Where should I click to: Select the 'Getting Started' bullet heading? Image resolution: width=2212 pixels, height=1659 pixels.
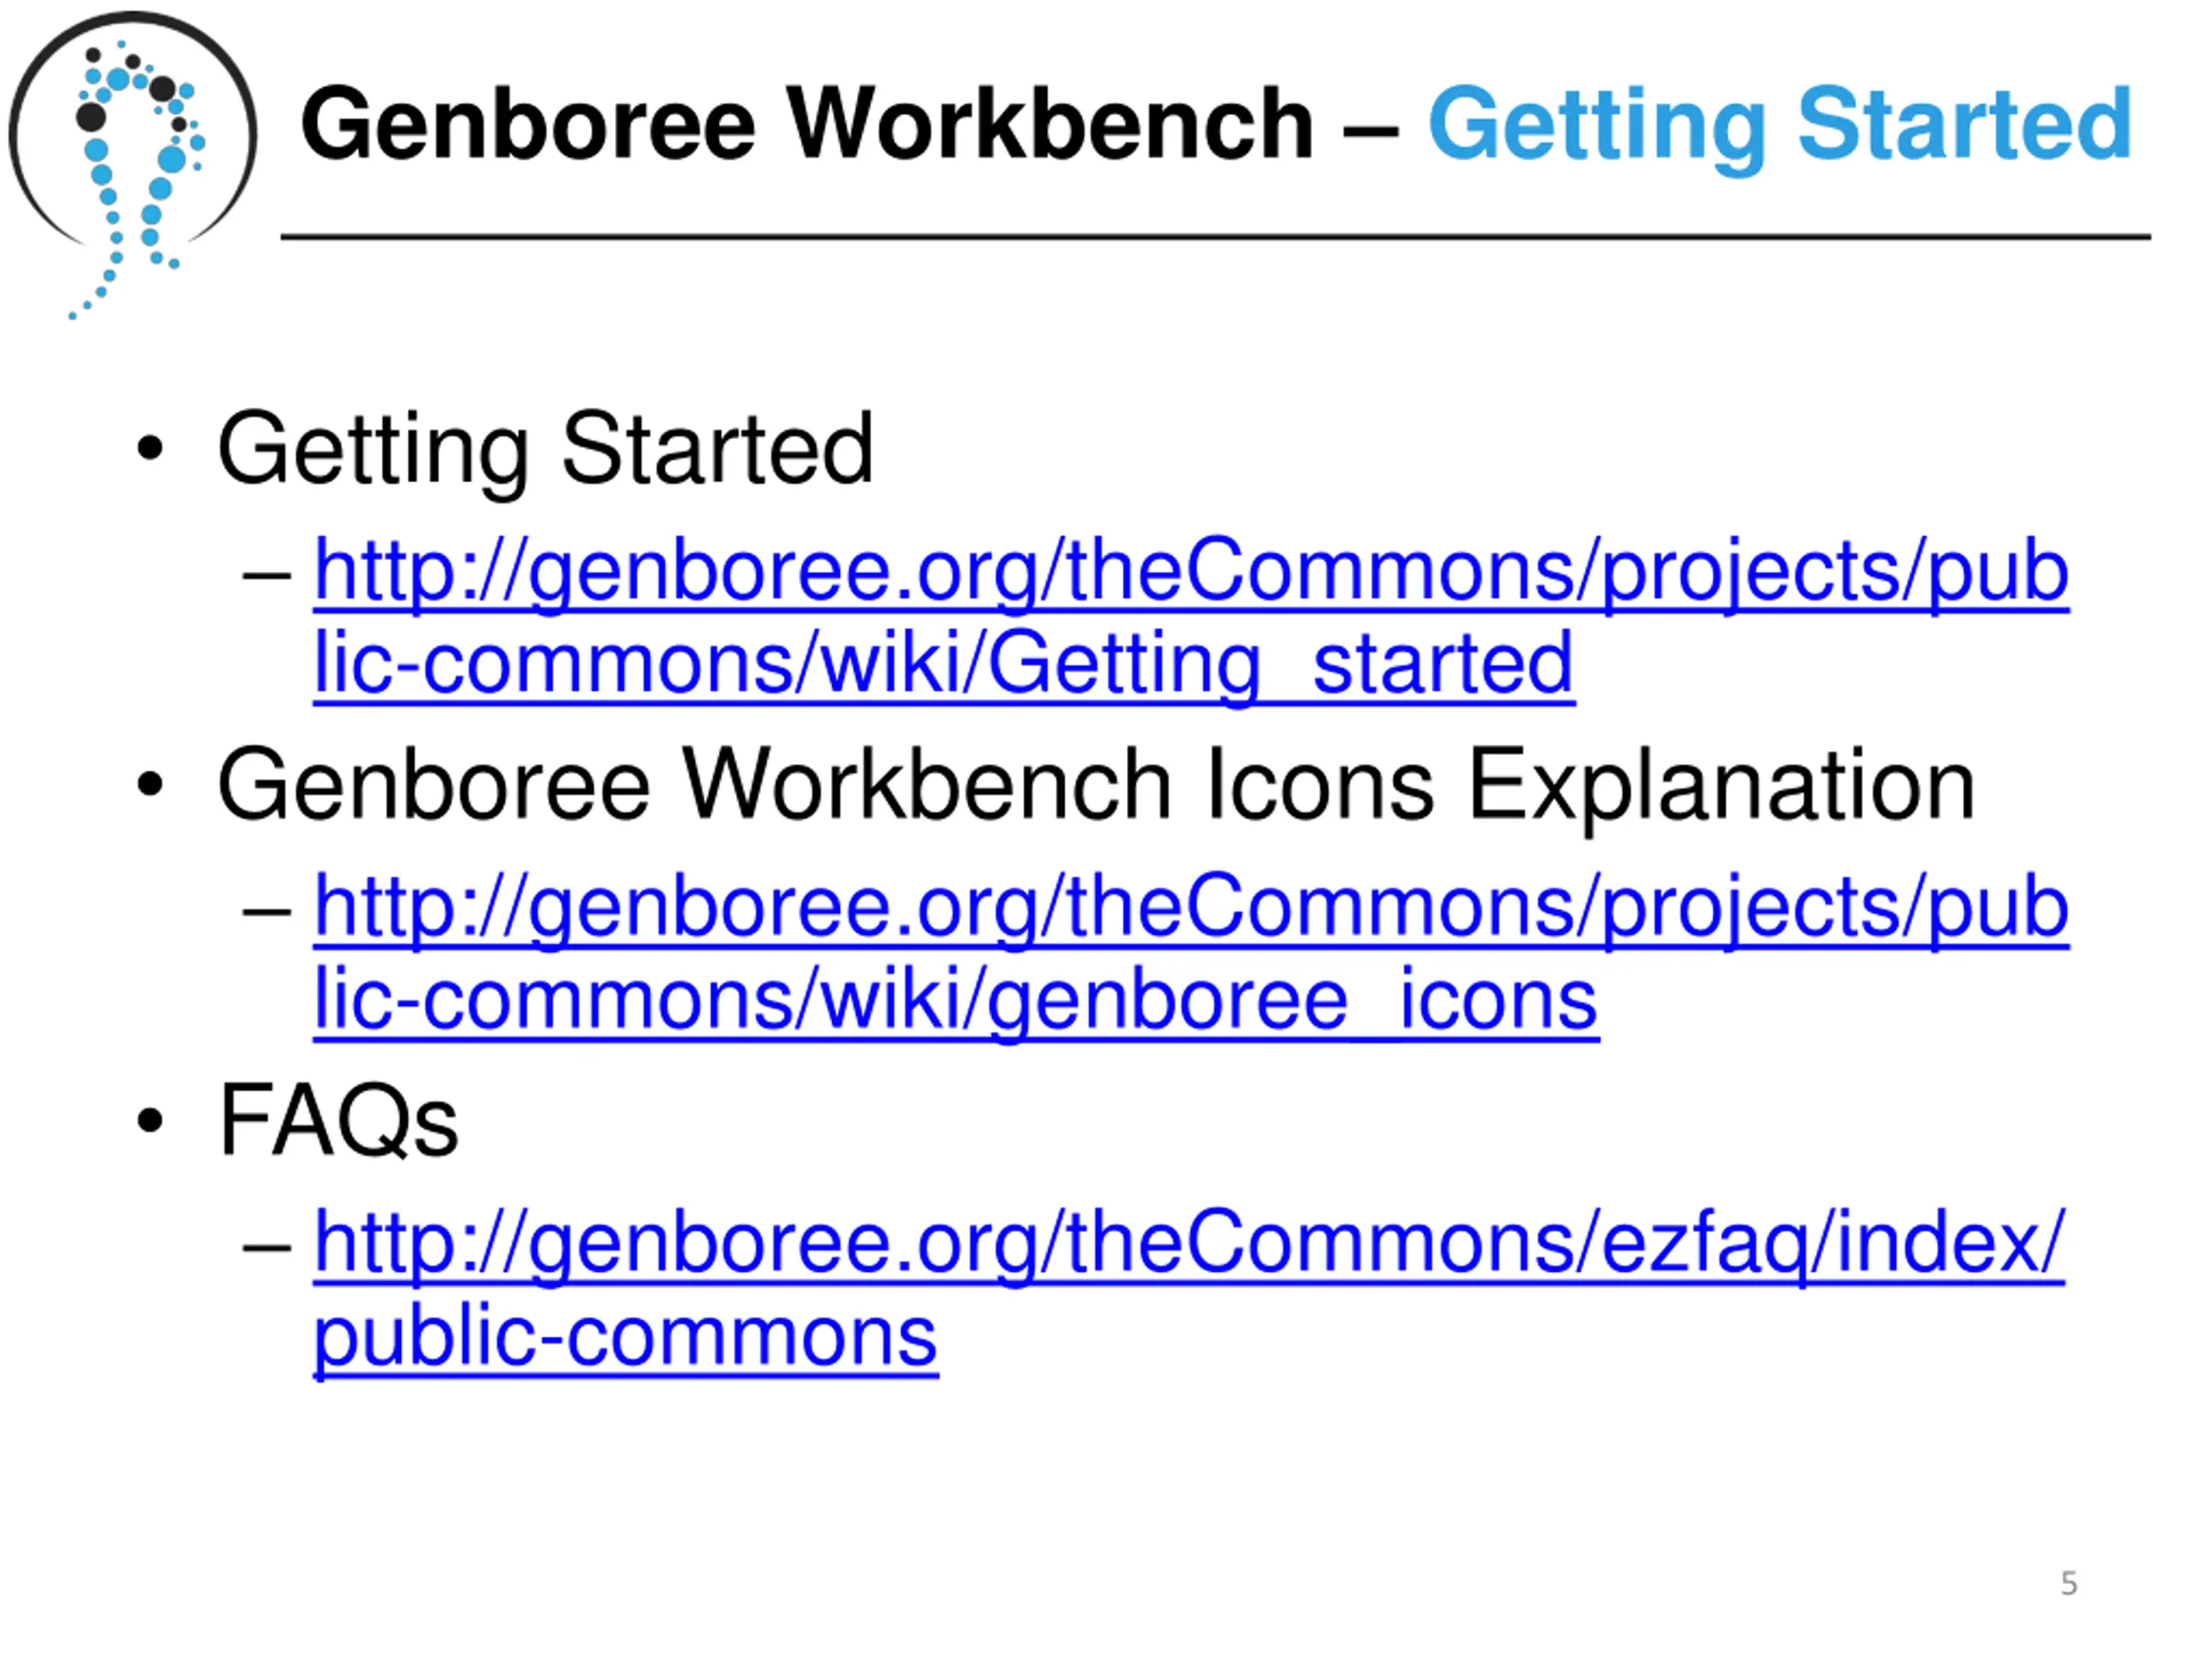[546, 452]
